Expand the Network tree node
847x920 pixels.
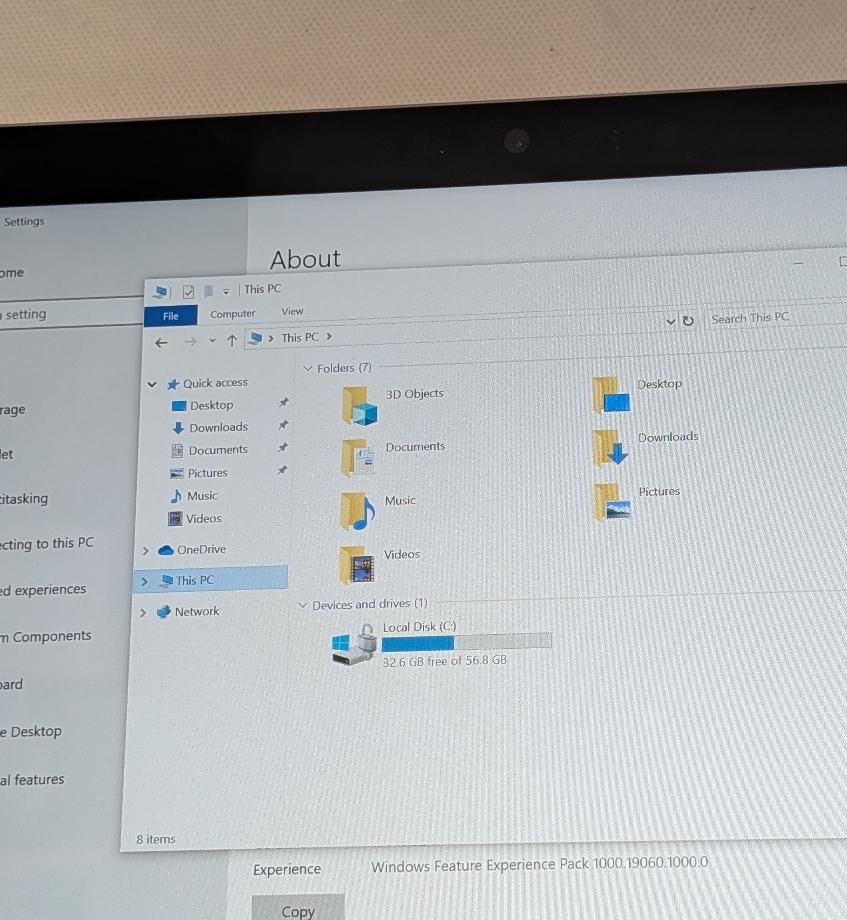point(143,613)
